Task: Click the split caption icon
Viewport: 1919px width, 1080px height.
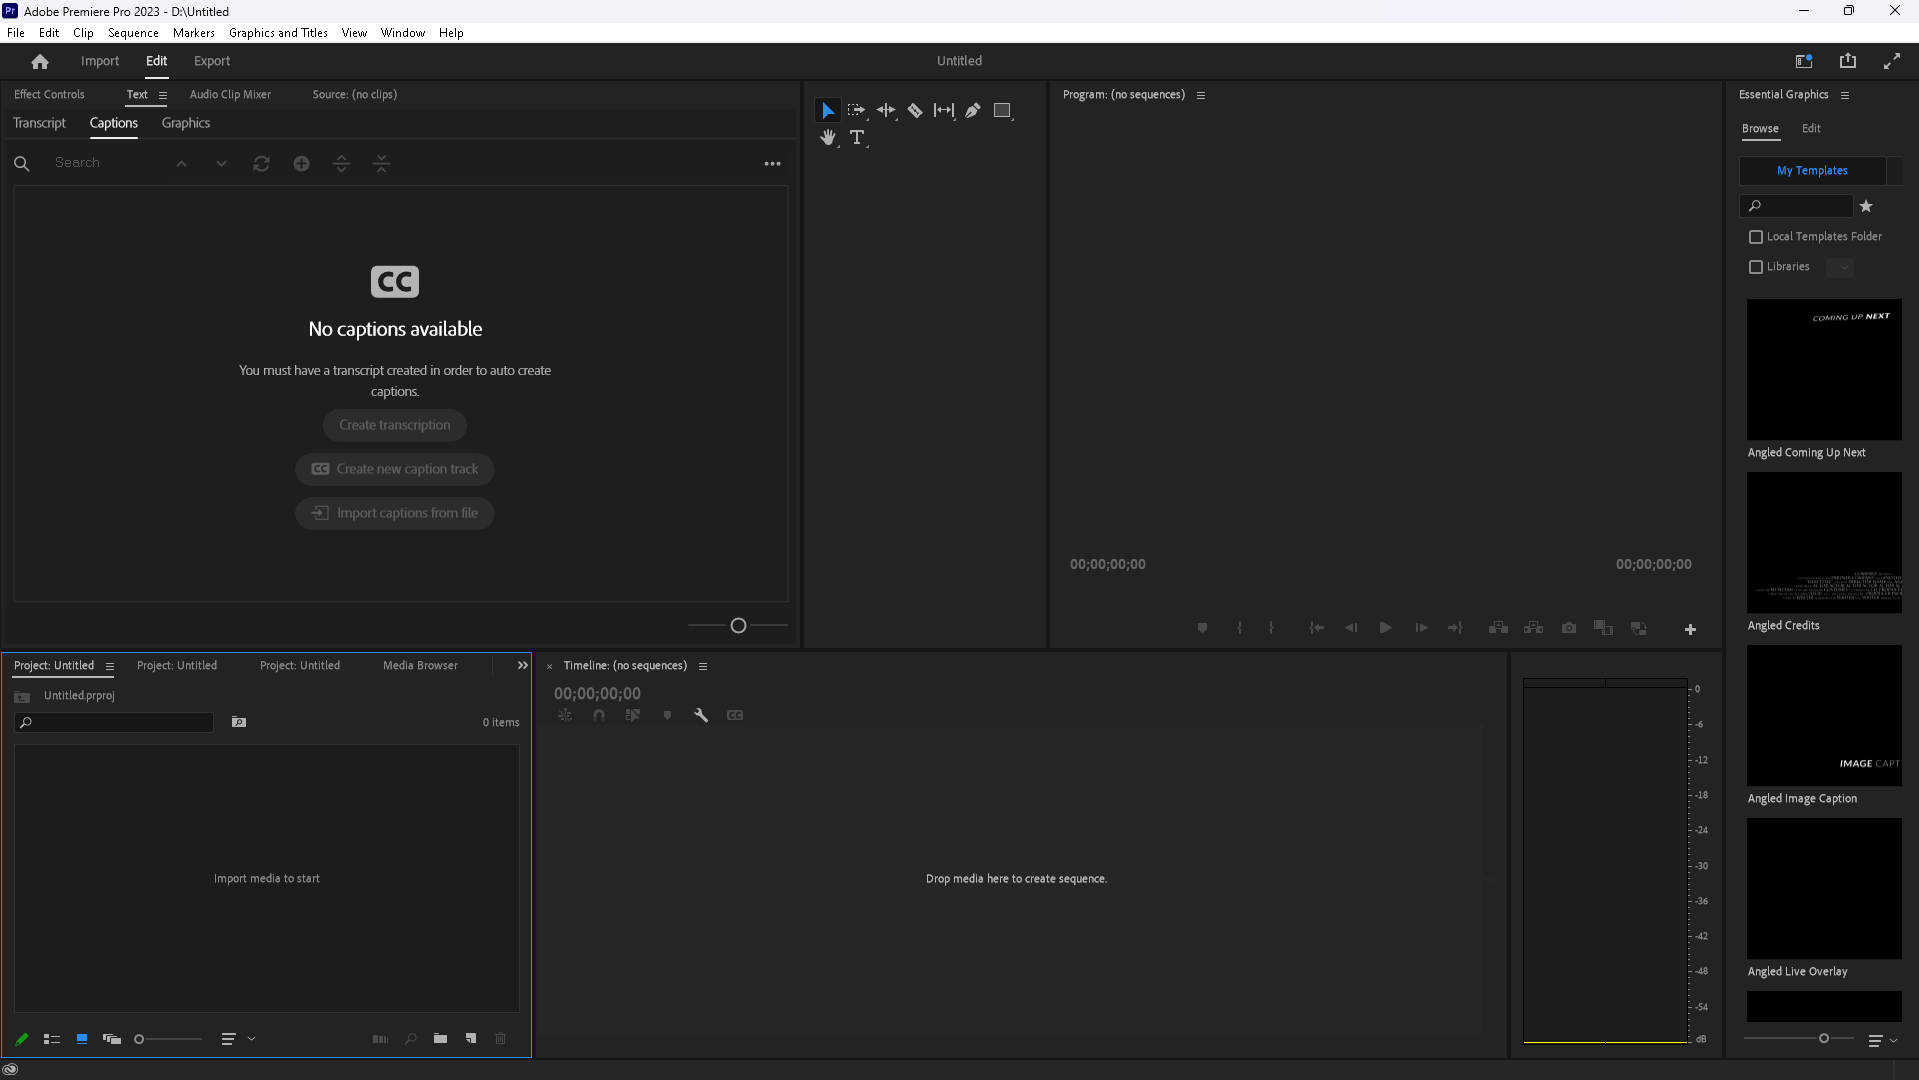Action: (341, 163)
